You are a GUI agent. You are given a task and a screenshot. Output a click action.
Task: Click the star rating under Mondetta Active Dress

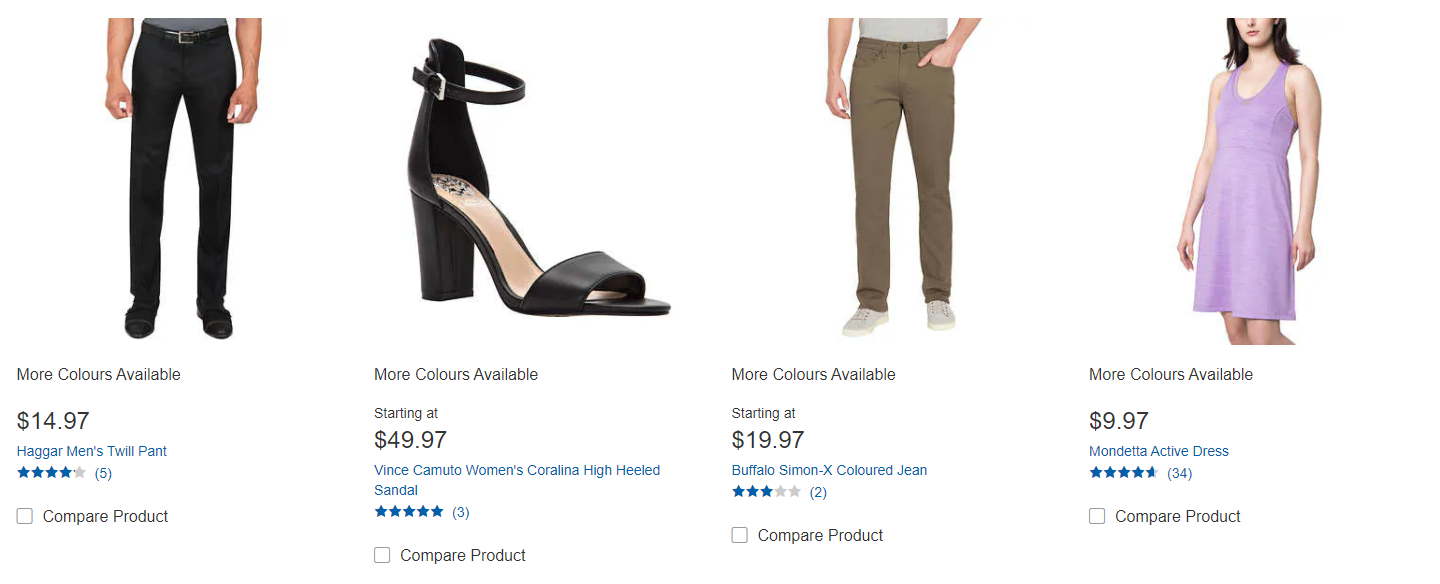pos(1124,473)
